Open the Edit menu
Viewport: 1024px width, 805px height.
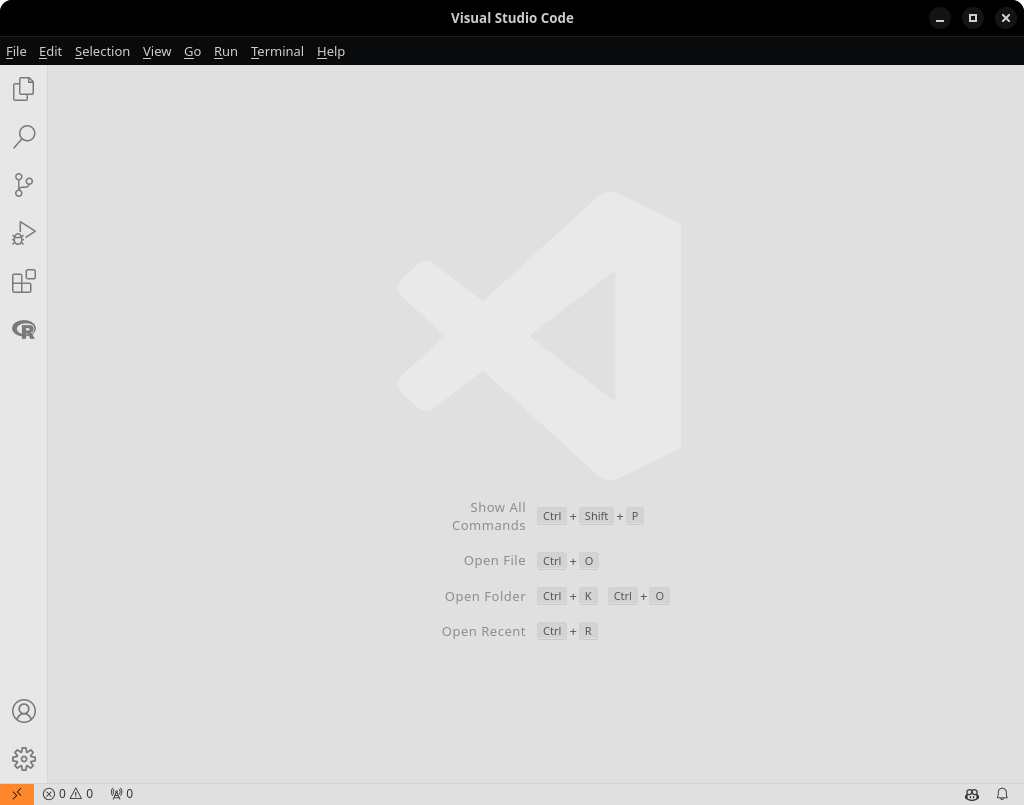[x=50, y=51]
